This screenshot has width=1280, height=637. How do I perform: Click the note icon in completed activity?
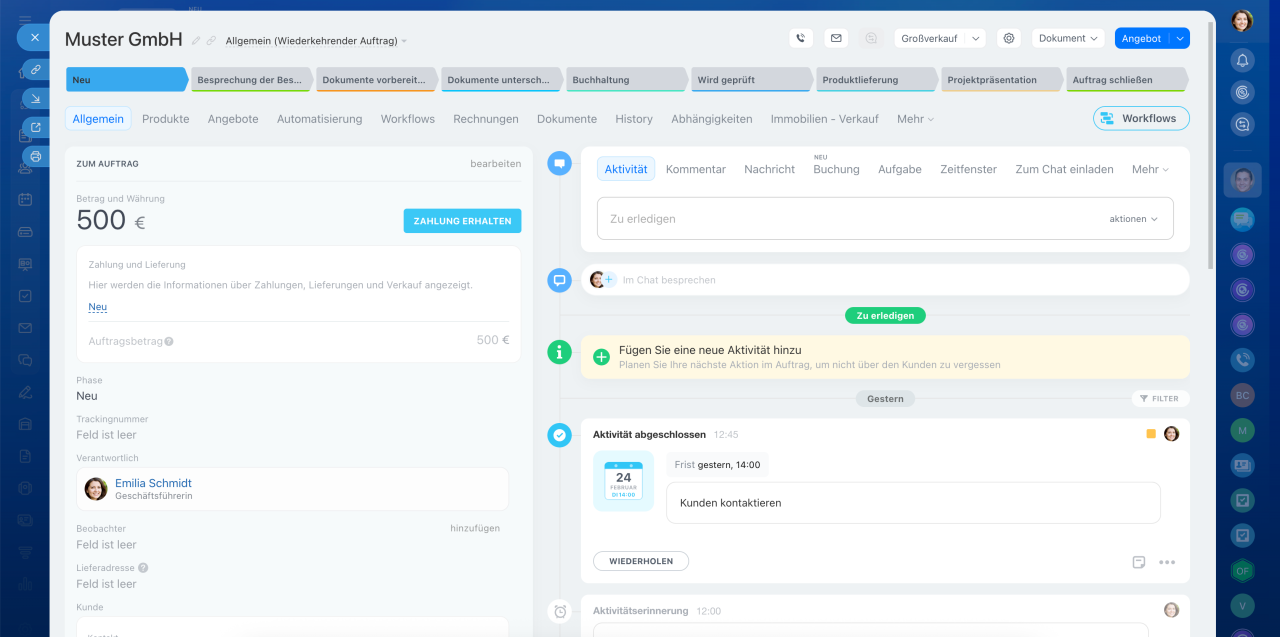coord(1138,562)
